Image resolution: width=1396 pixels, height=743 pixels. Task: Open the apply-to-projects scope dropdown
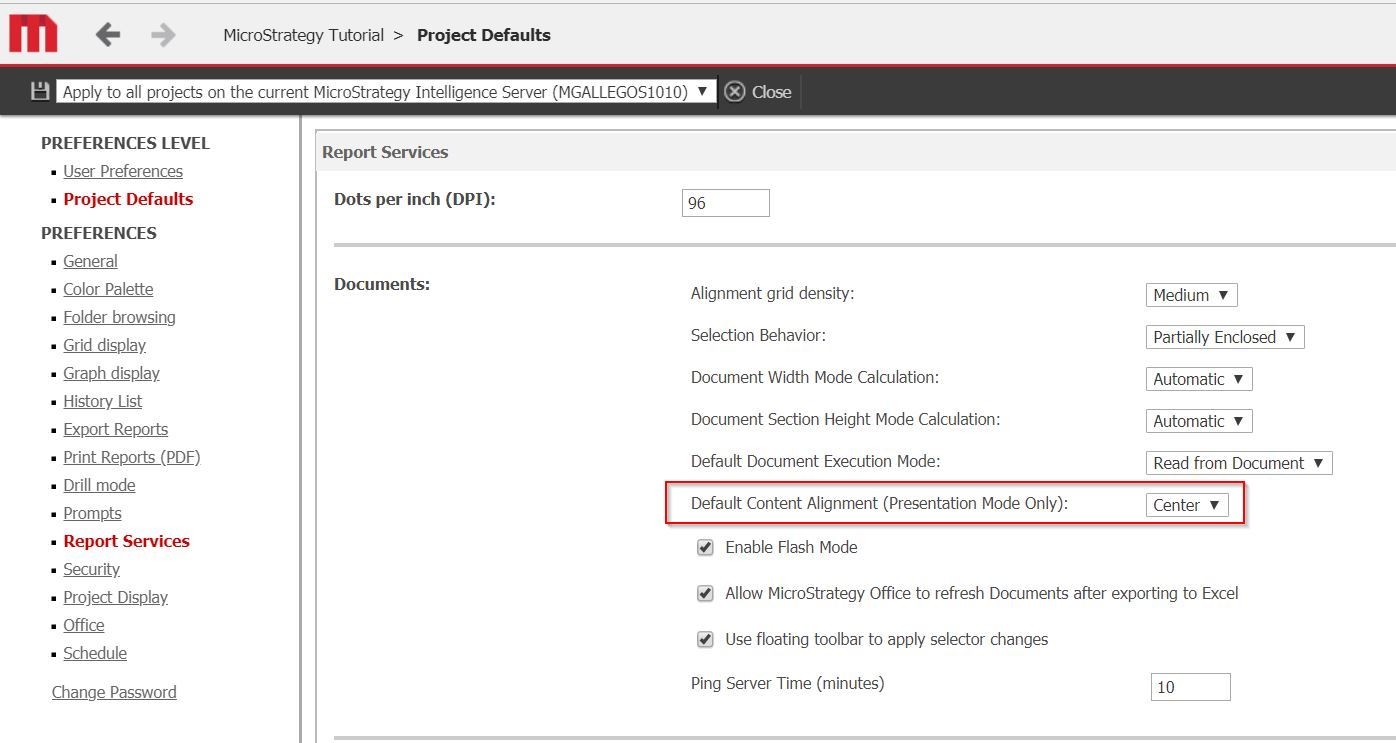coord(386,92)
